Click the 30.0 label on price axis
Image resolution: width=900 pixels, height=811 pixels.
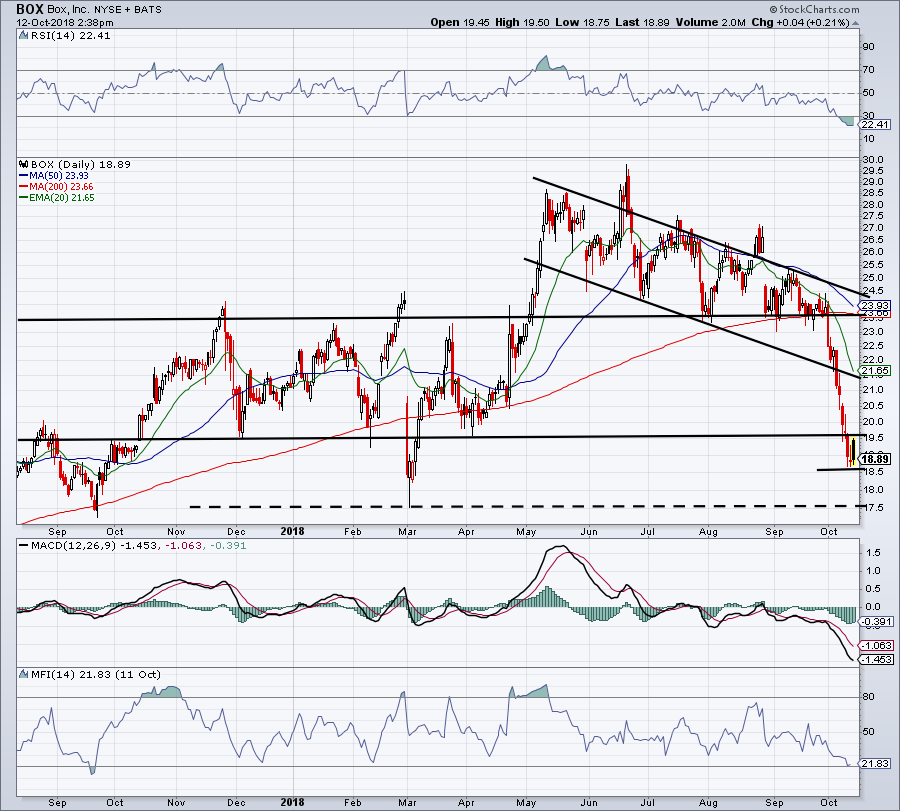[x=872, y=160]
